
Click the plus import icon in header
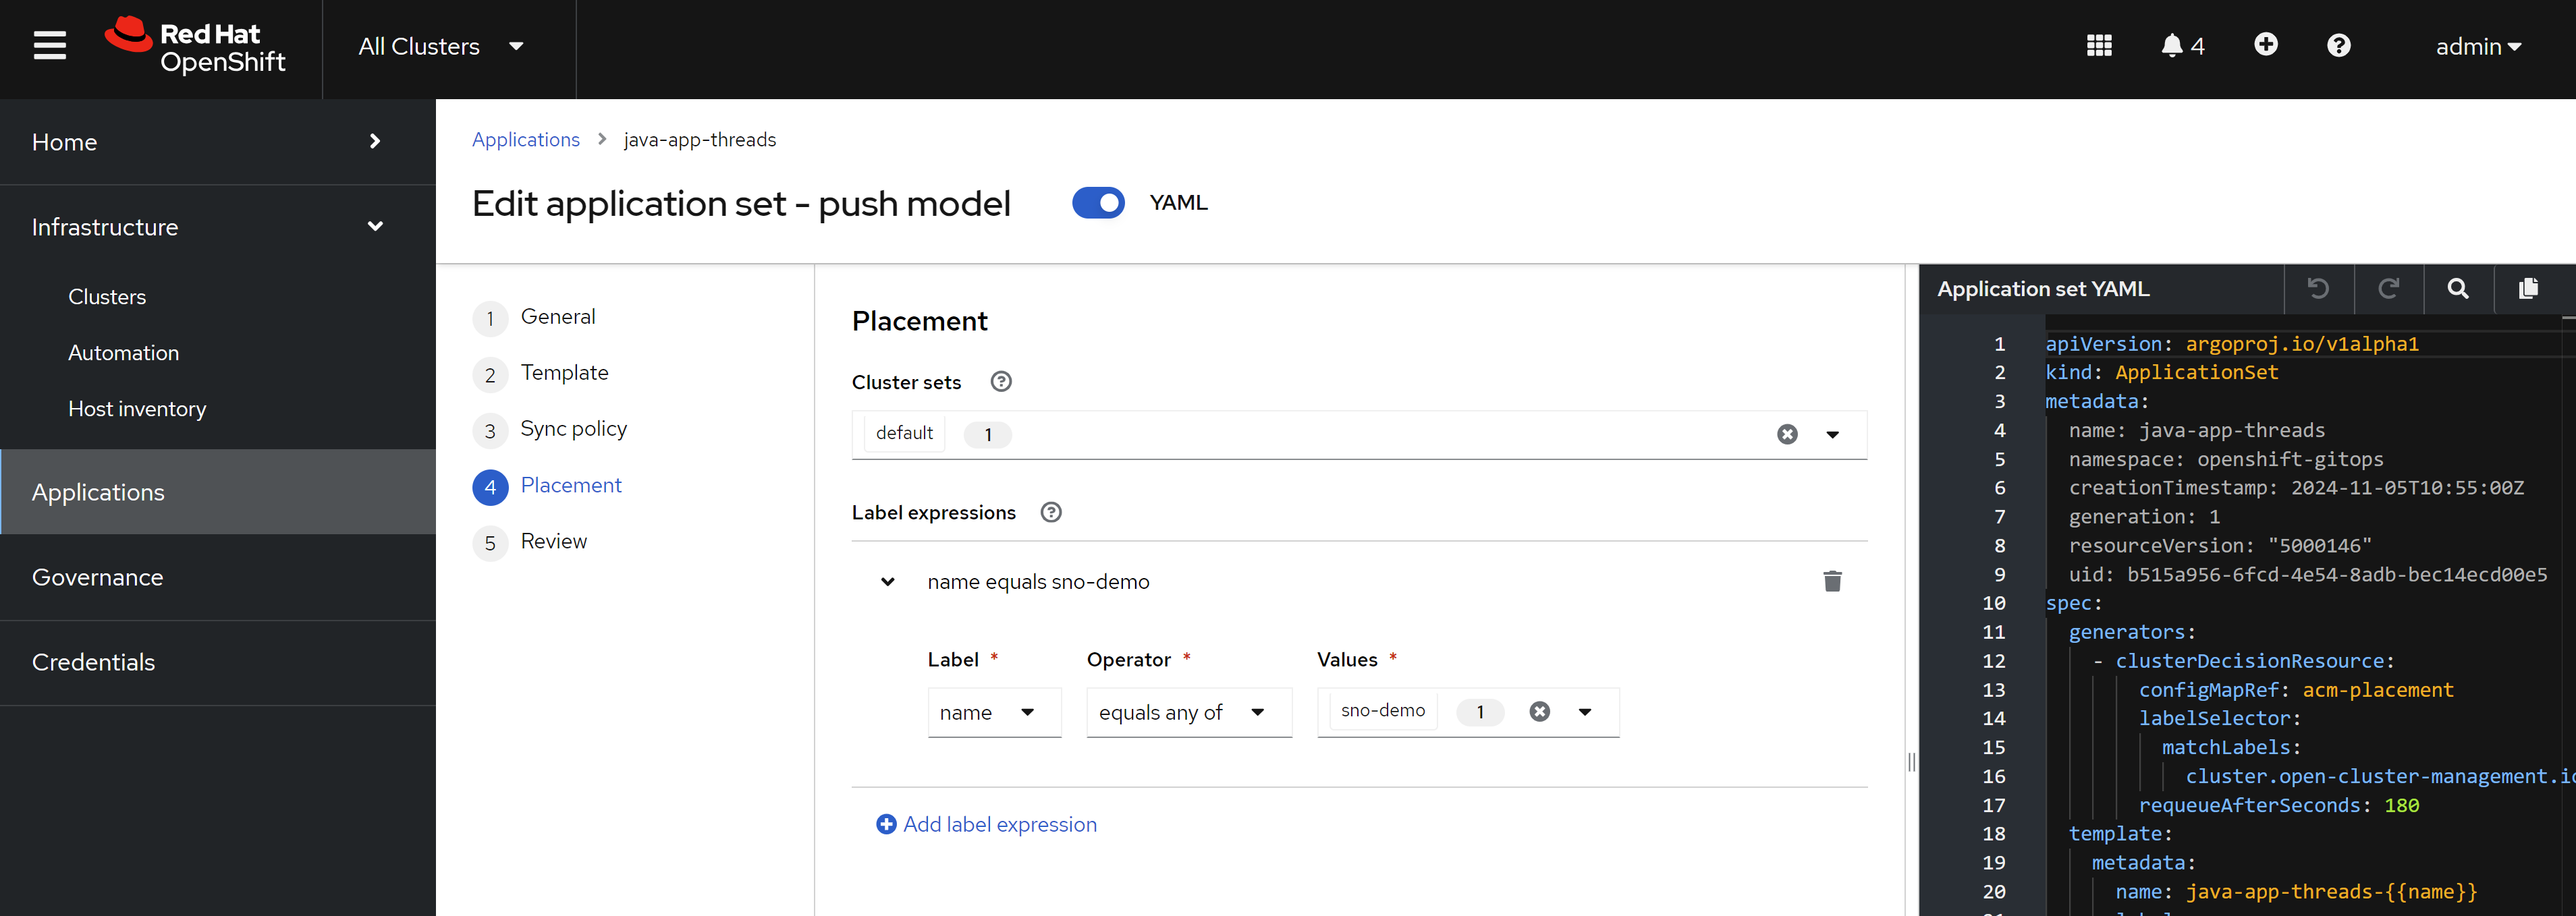click(2266, 45)
